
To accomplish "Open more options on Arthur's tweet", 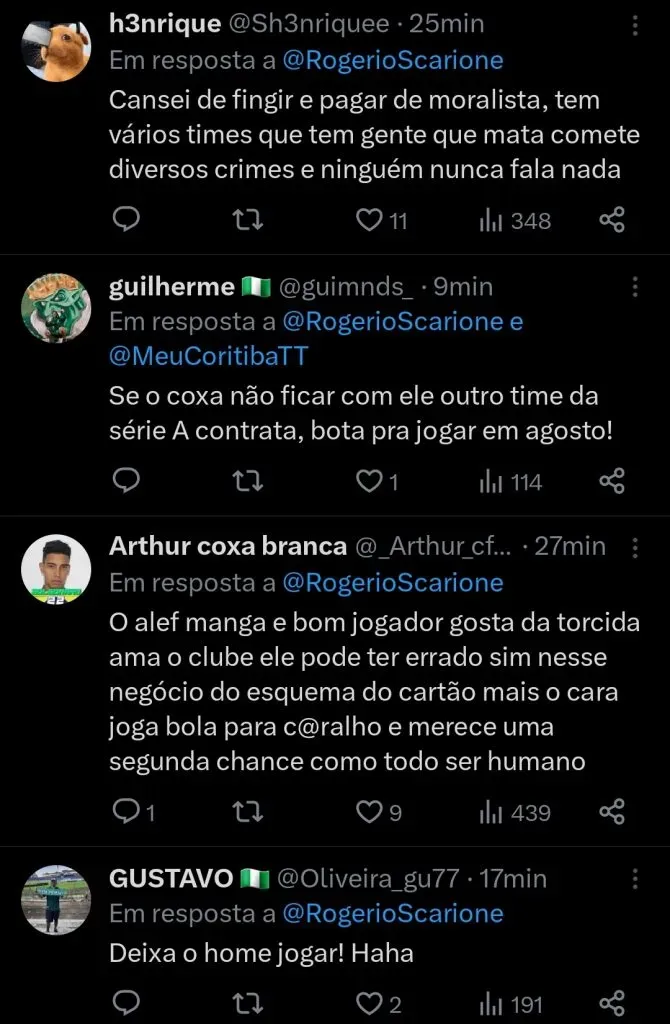I will click(634, 547).
